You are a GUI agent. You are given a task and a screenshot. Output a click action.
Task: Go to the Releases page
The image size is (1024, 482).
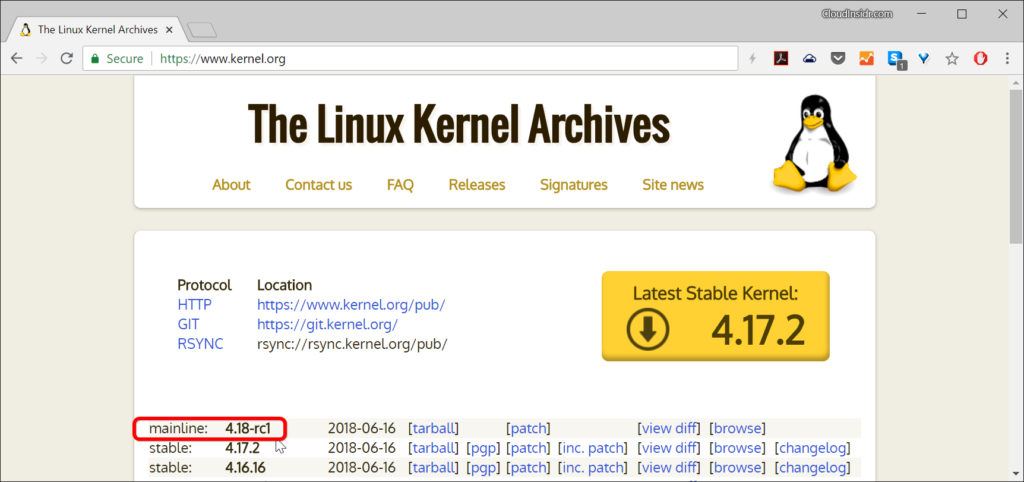point(477,185)
